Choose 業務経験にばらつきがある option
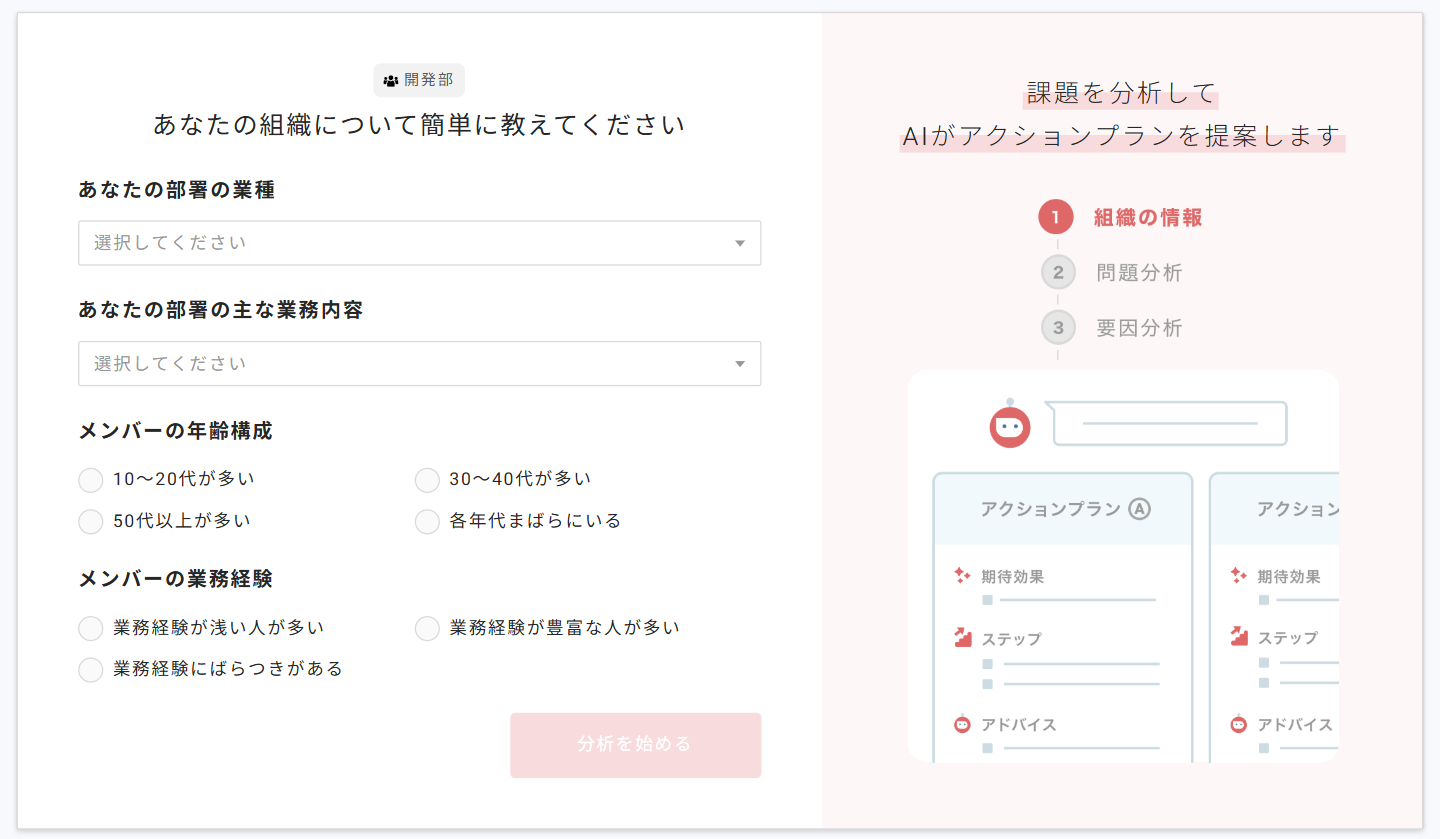 [x=91, y=669]
